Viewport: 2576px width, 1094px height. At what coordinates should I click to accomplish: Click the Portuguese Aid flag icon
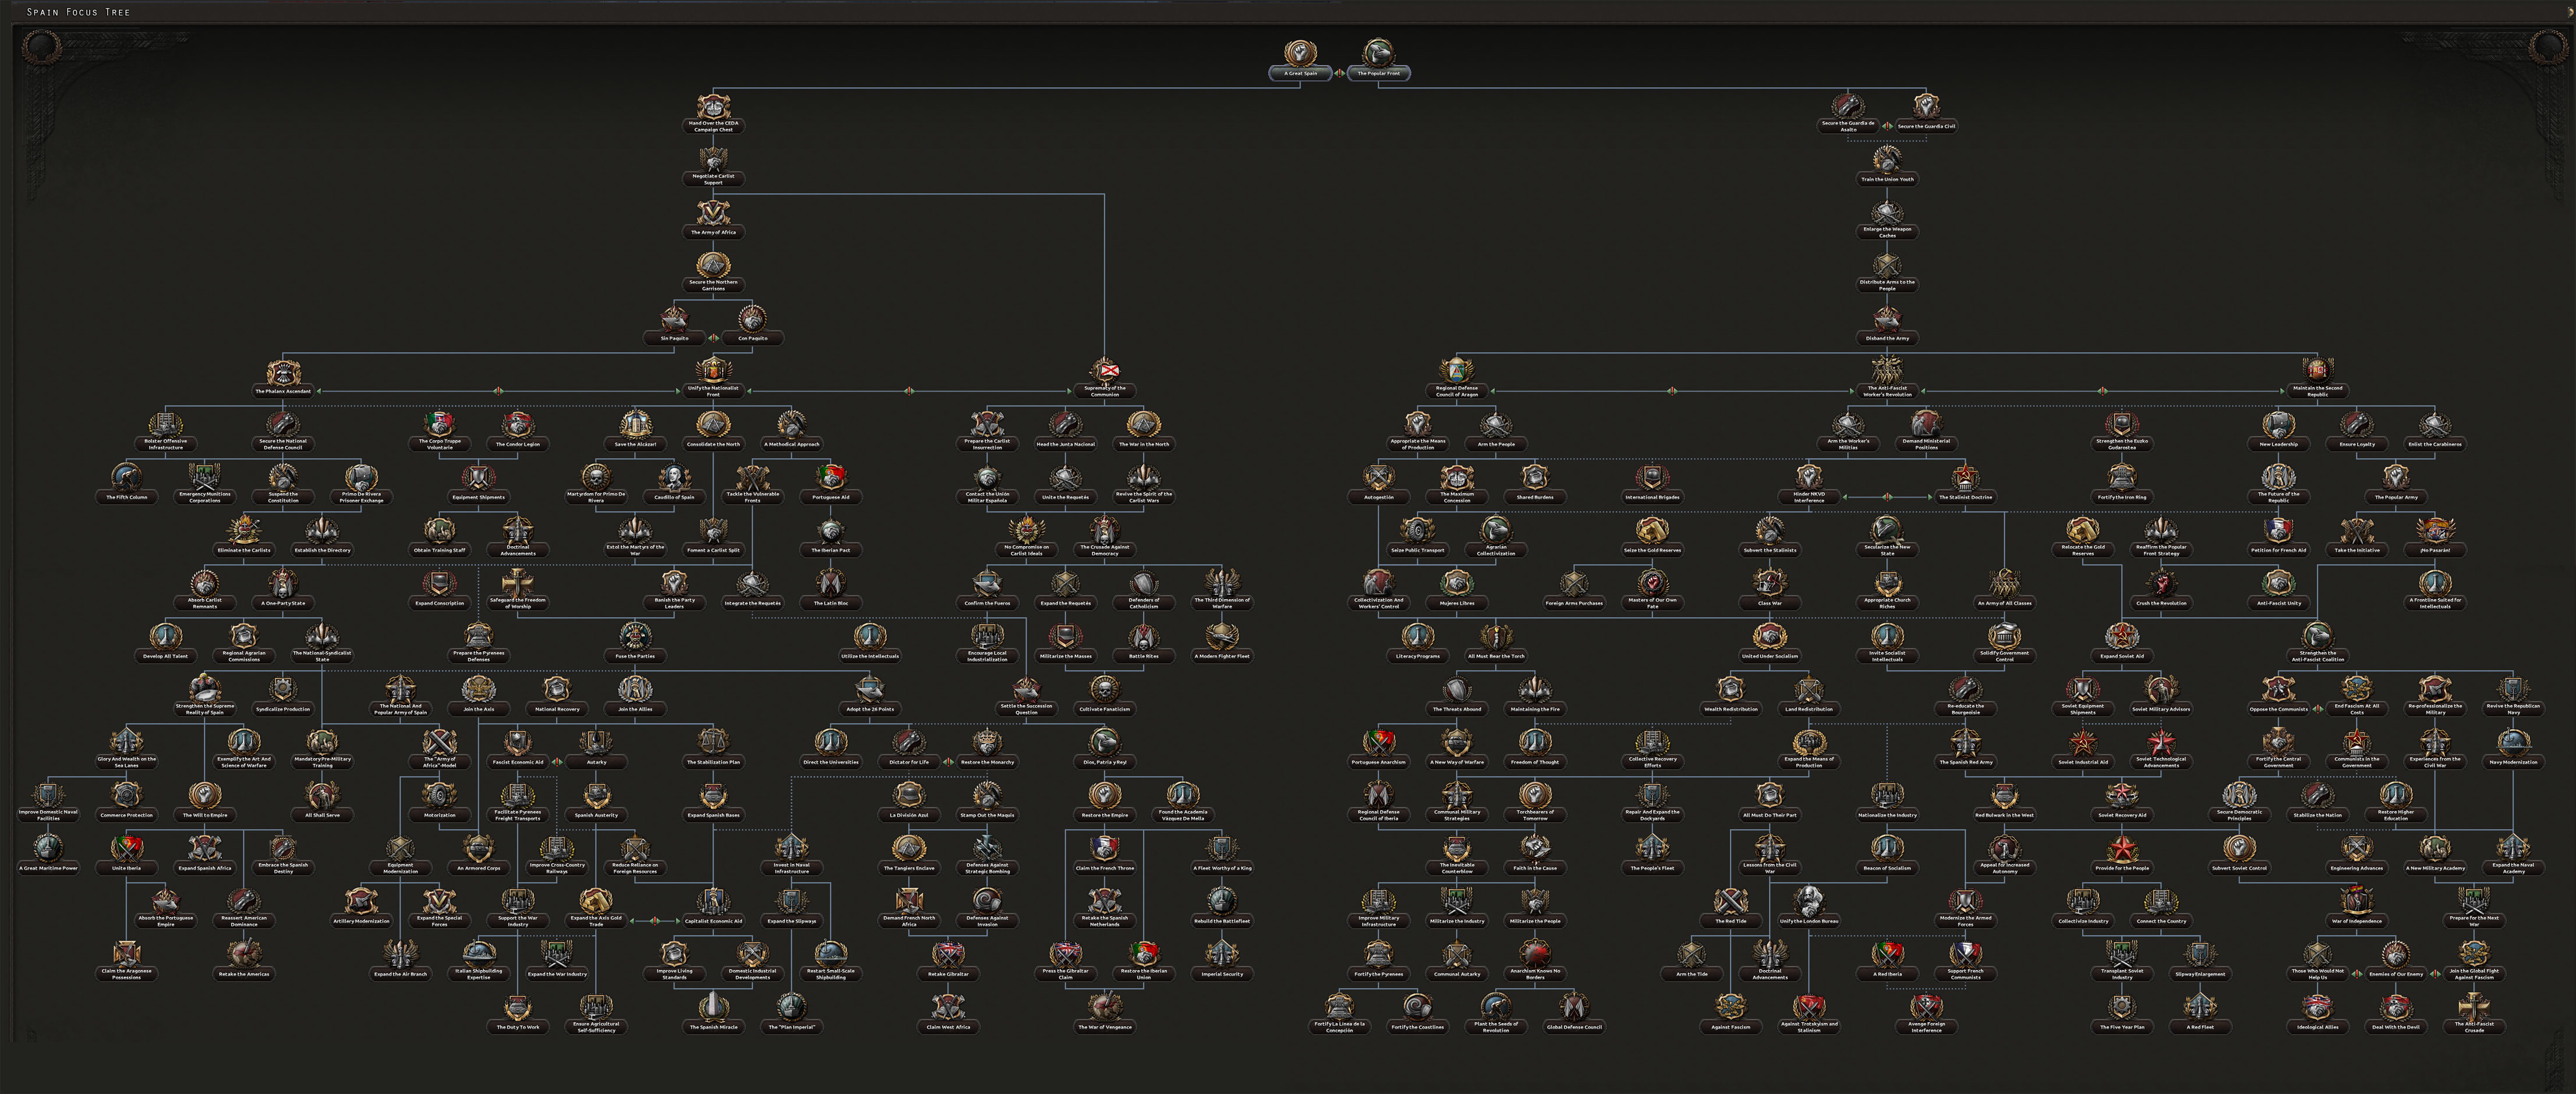[x=830, y=478]
